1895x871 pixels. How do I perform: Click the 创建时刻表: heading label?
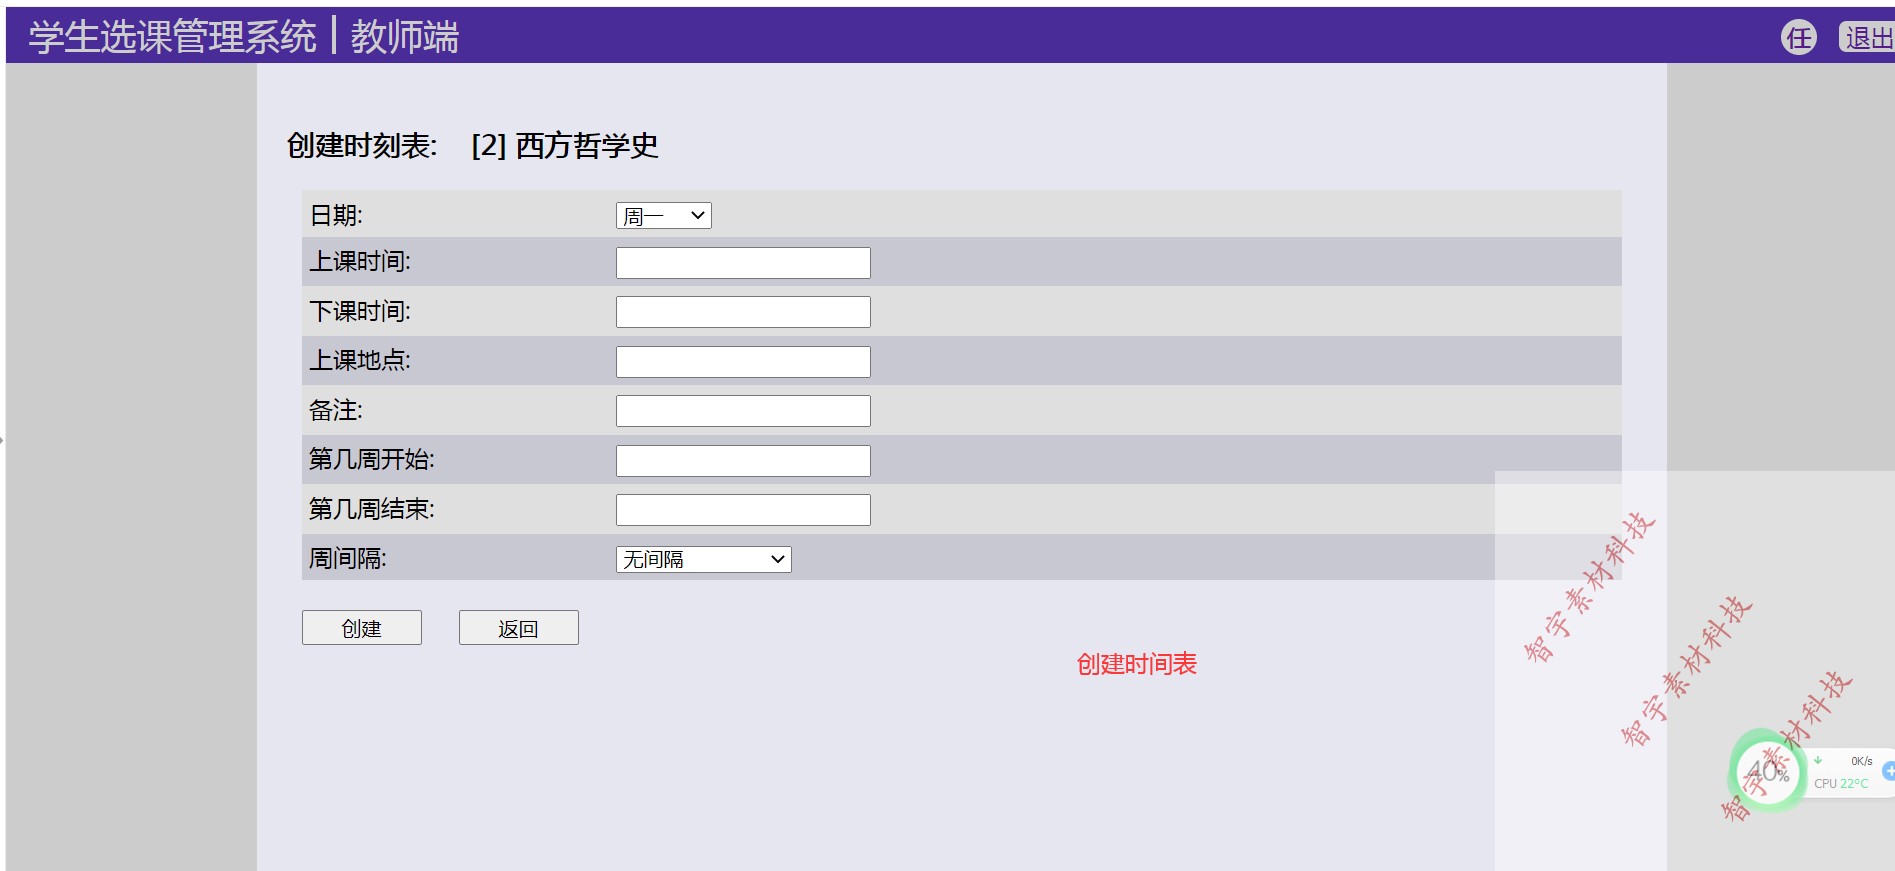tap(362, 146)
